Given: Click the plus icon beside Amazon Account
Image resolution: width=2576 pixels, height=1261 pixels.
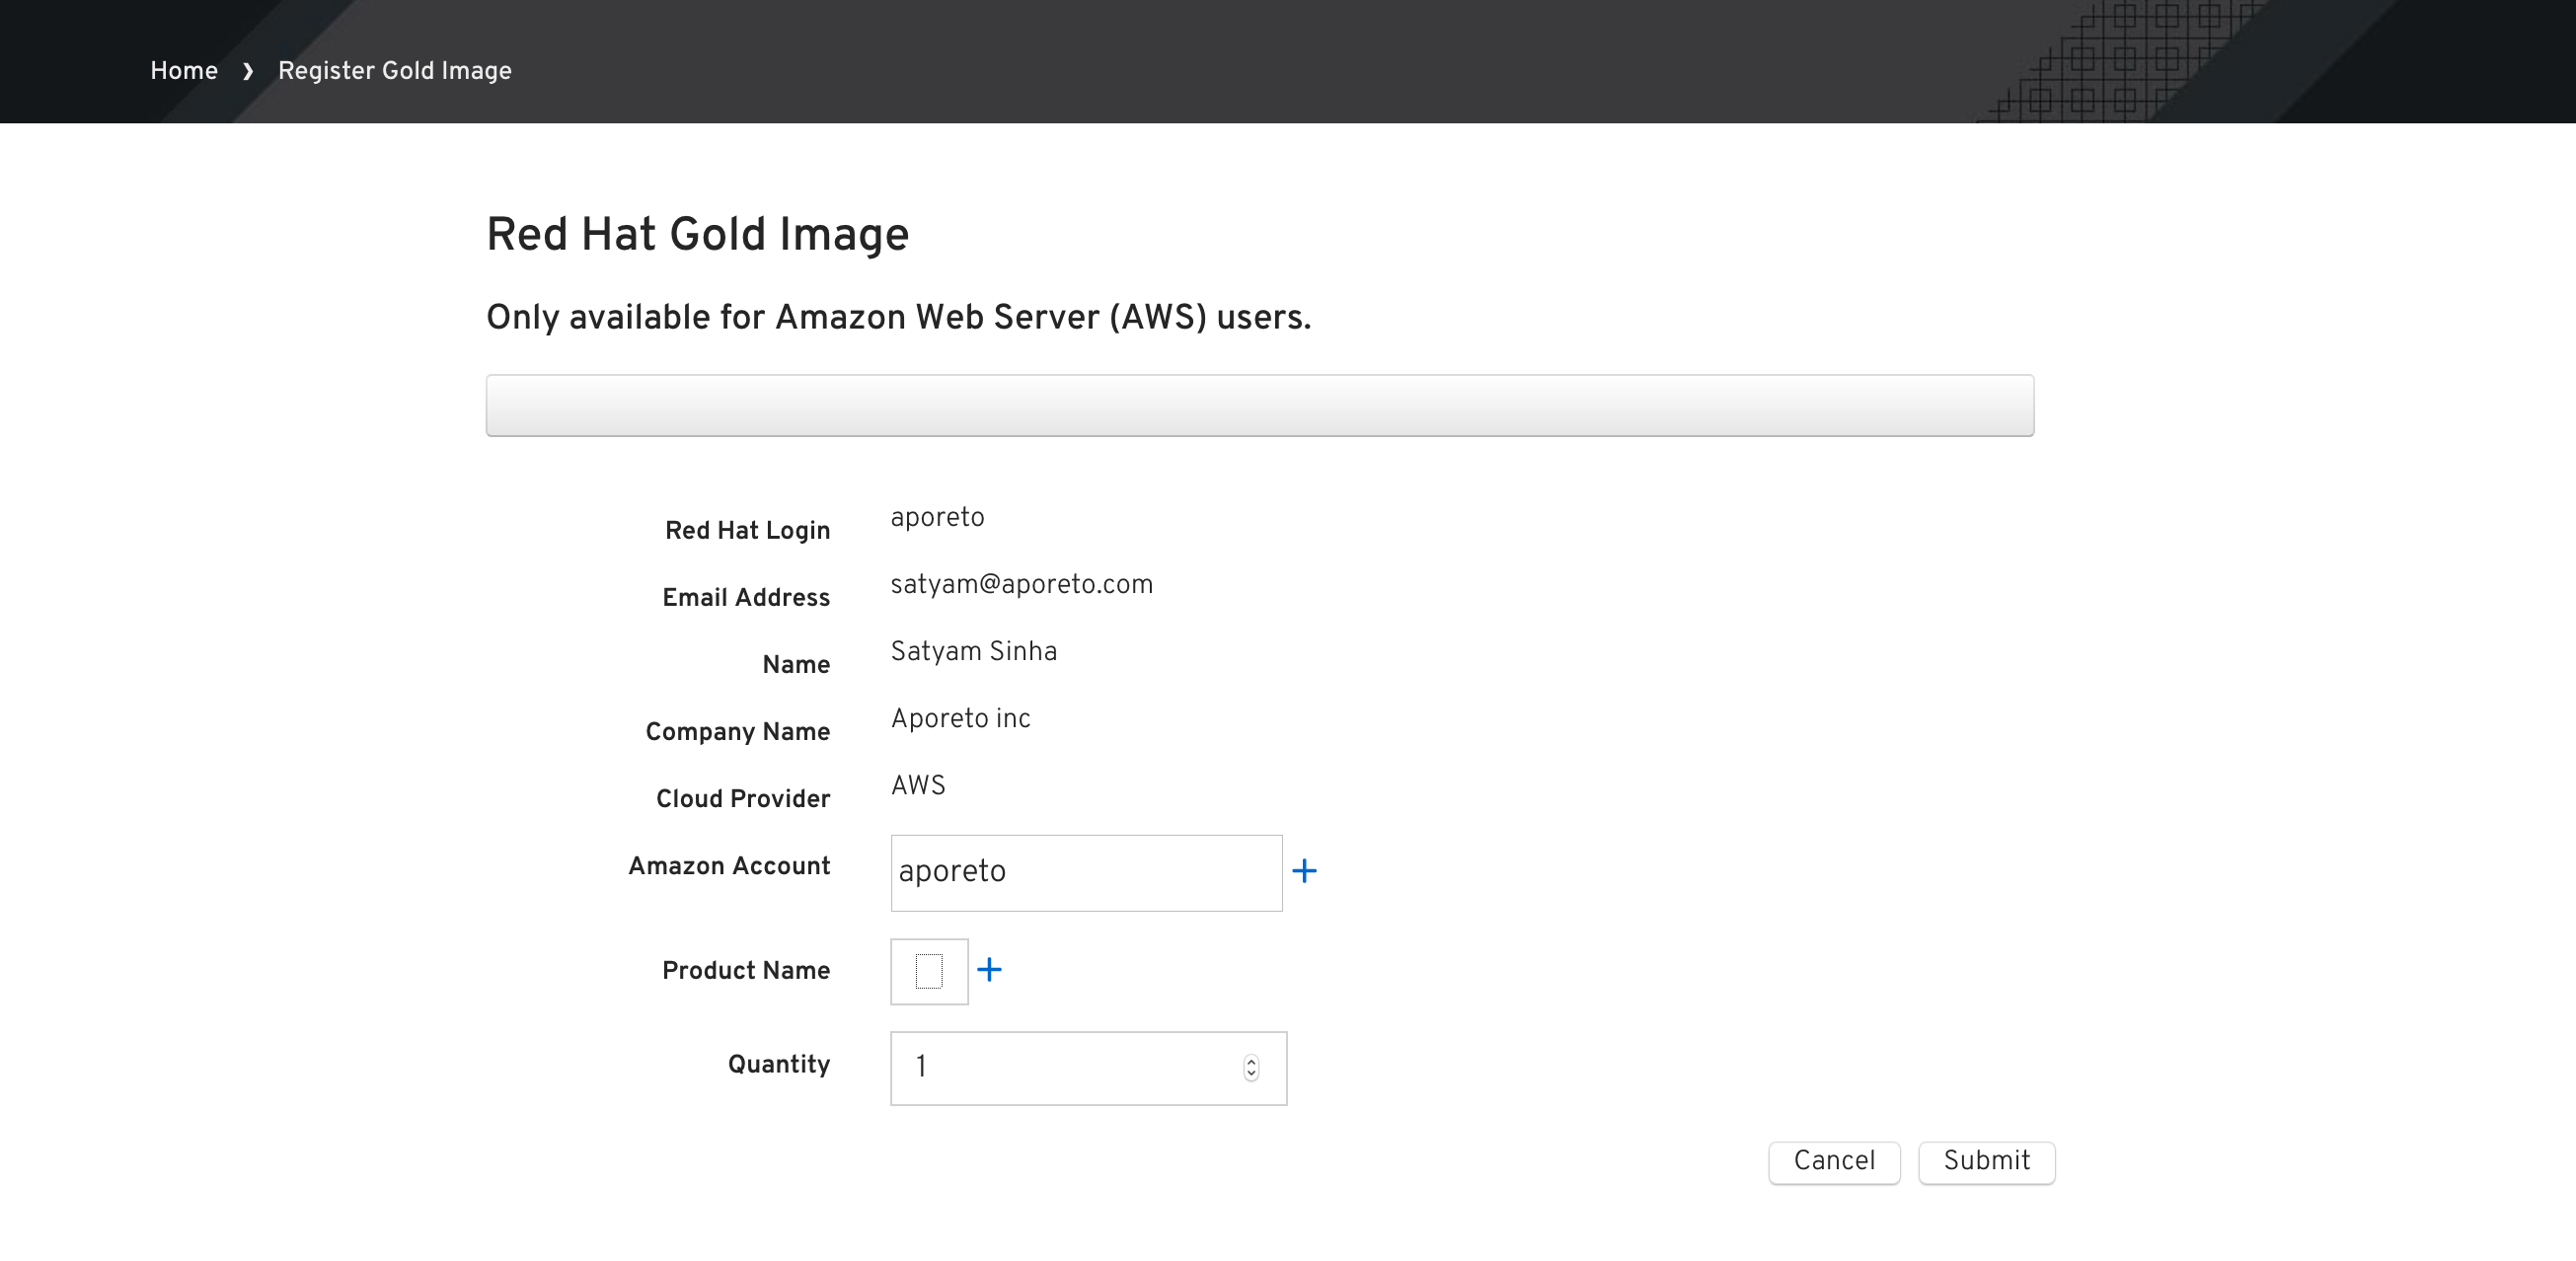Looking at the screenshot, I should coord(1304,871).
